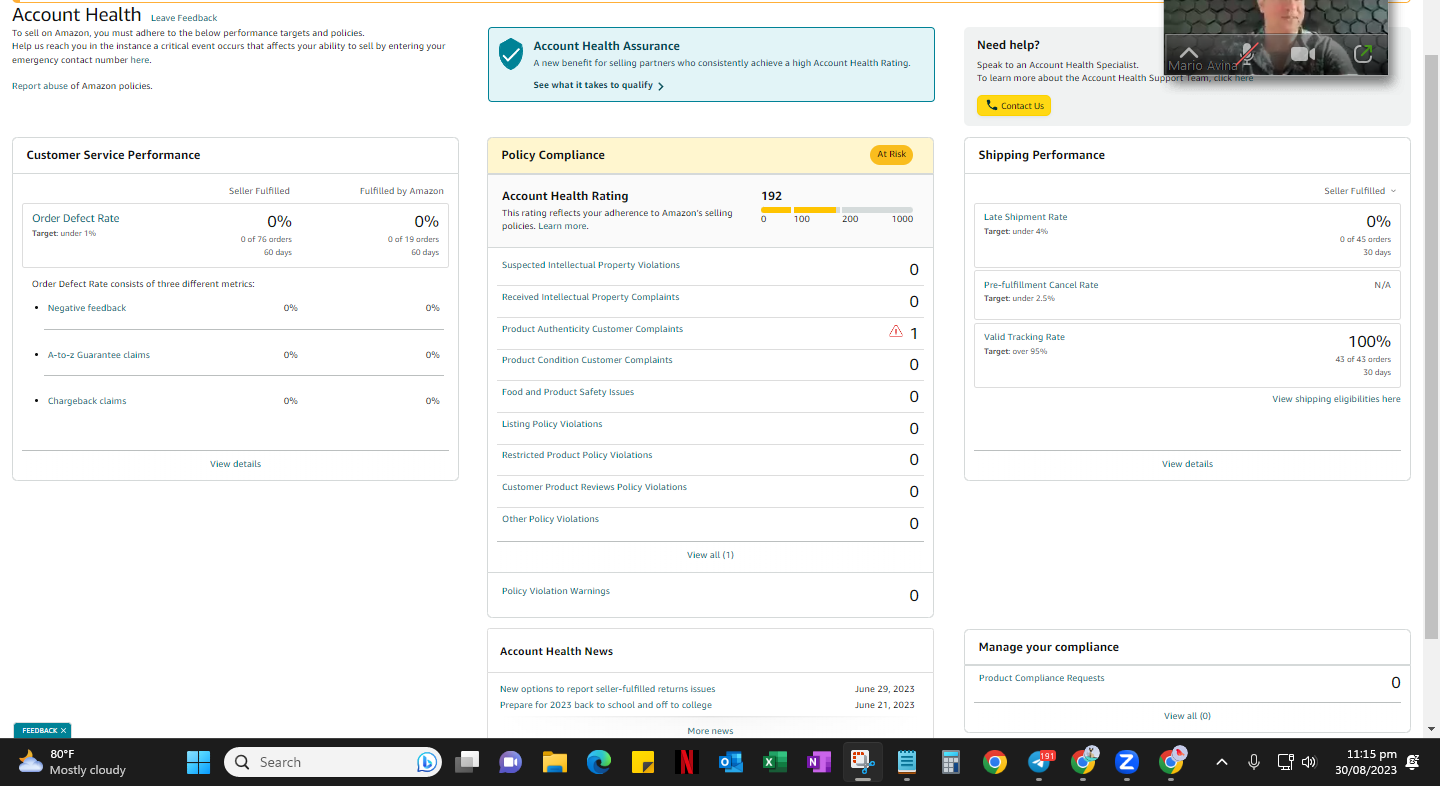Click the Contact Us button
Image resolution: width=1440 pixels, height=786 pixels.
tap(1014, 106)
